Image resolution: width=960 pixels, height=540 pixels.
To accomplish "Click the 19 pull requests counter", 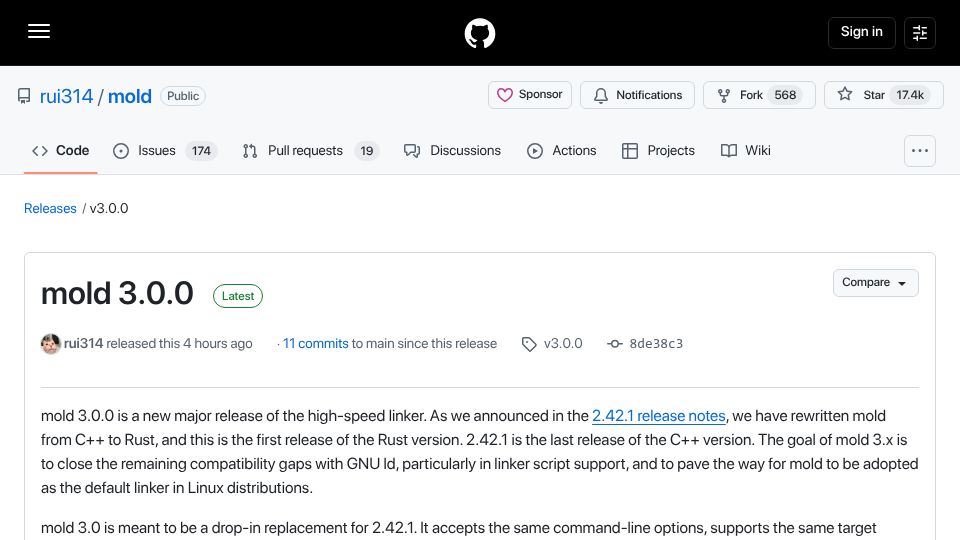I will click(x=367, y=151).
